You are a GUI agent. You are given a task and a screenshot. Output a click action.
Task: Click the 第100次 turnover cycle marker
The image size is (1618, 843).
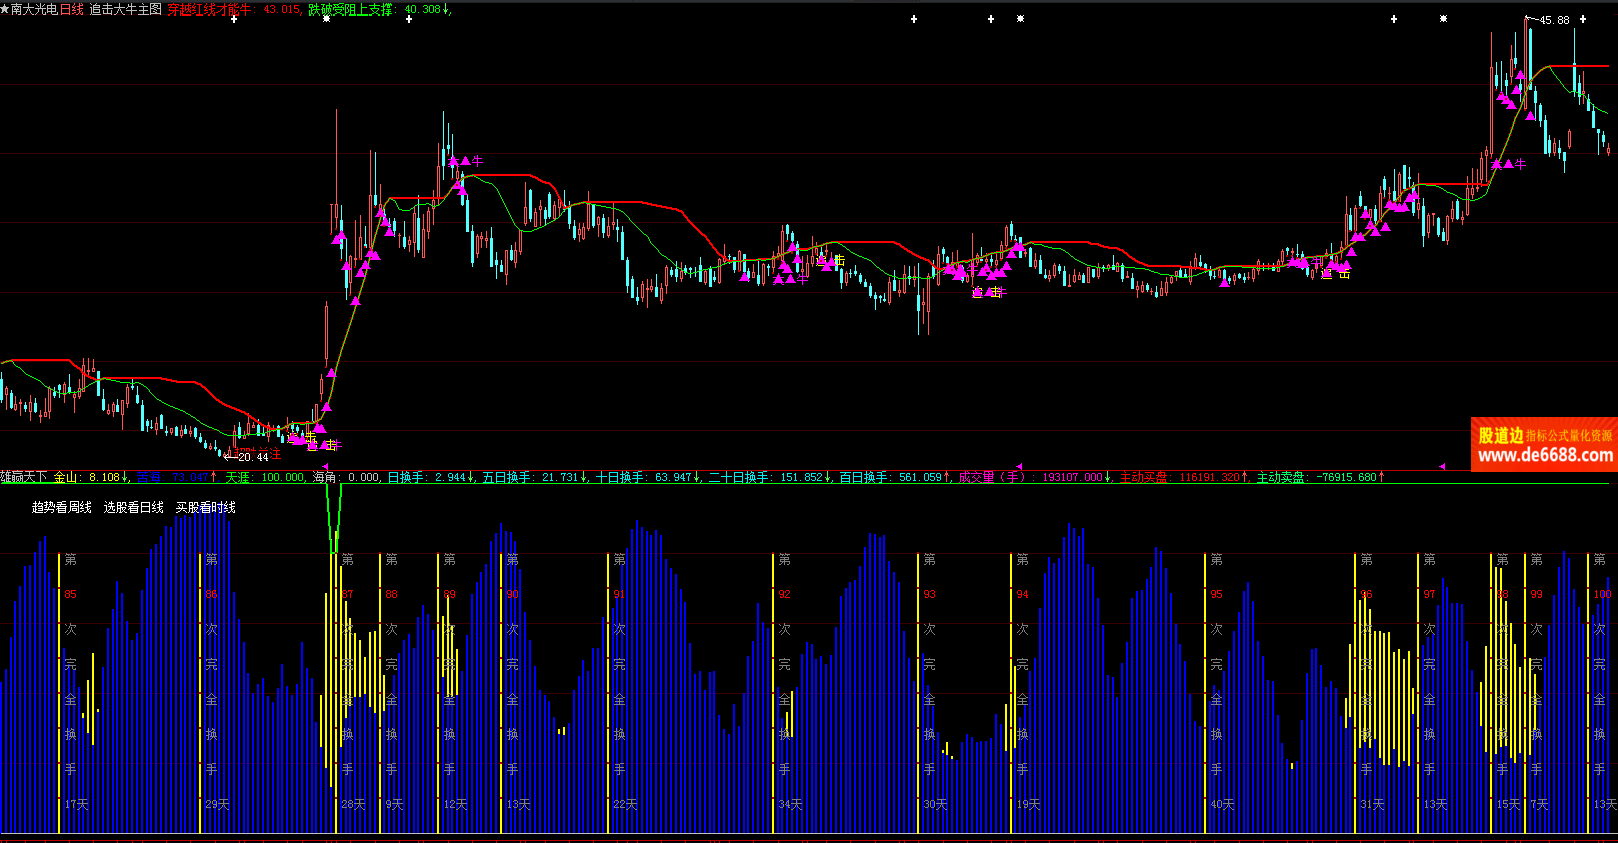tap(1601, 594)
